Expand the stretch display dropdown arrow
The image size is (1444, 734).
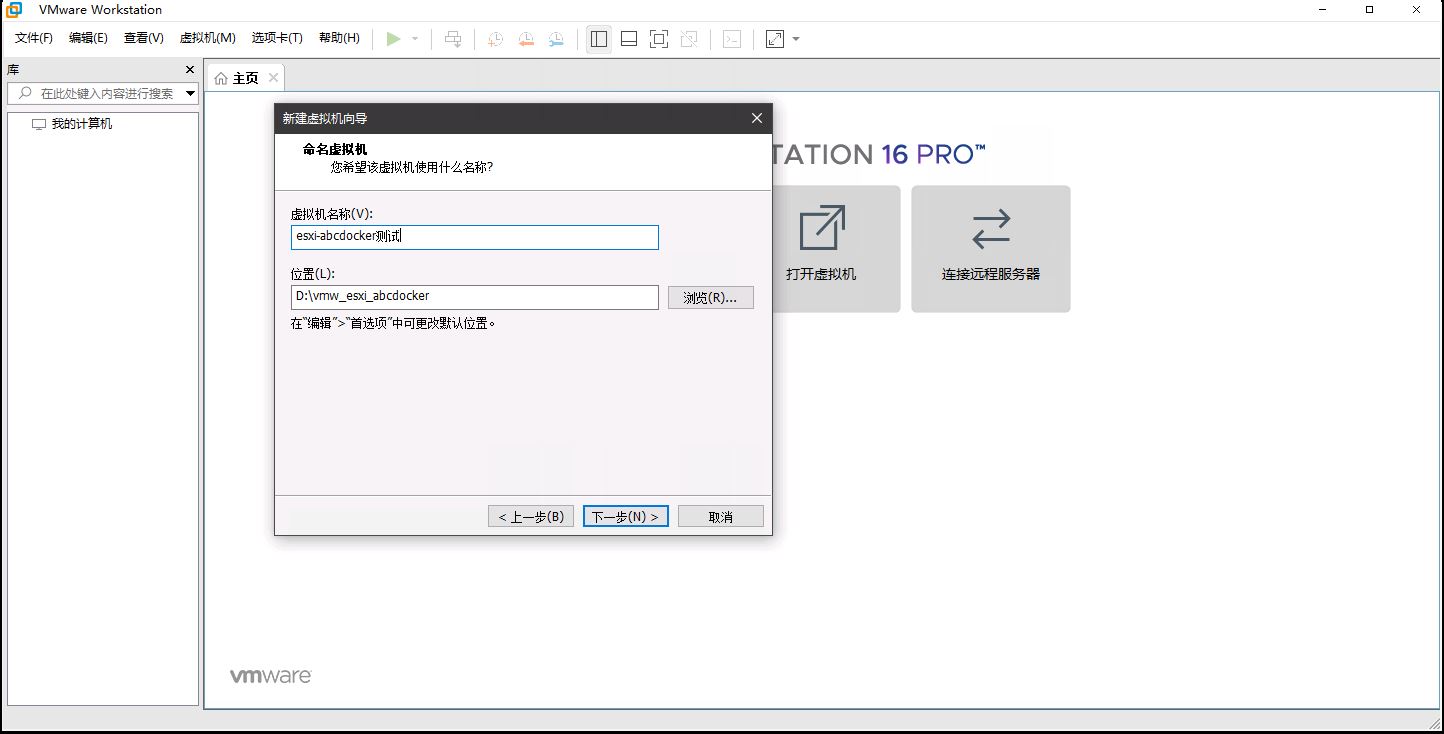point(796,39)
